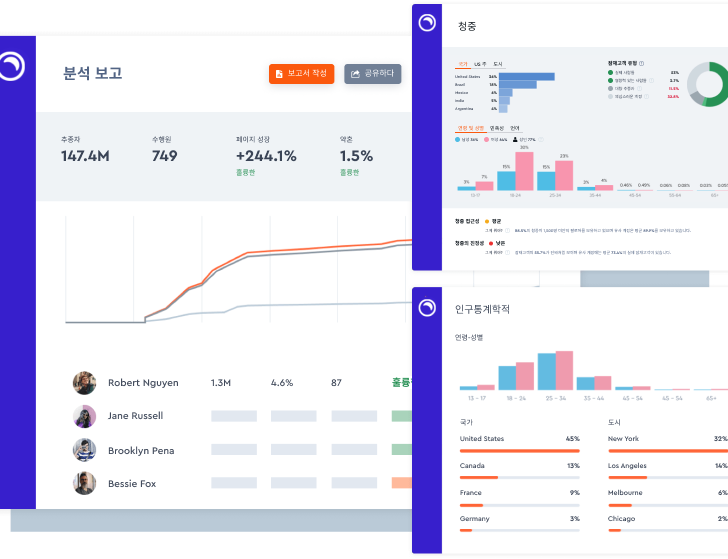Click the logo icon in the 청중 panel
The height and width of the screenshot is (559, 728).
(x=427, y=23)
